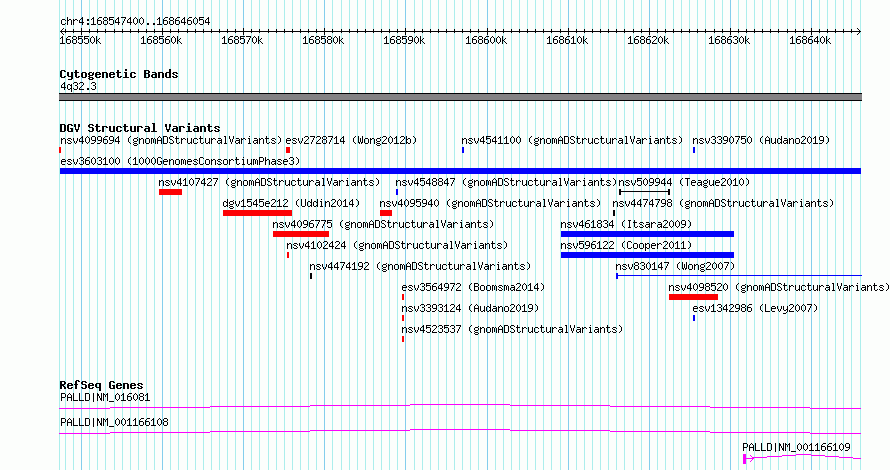Click the DGV Structural Variants track title

(x=140, y=128)
